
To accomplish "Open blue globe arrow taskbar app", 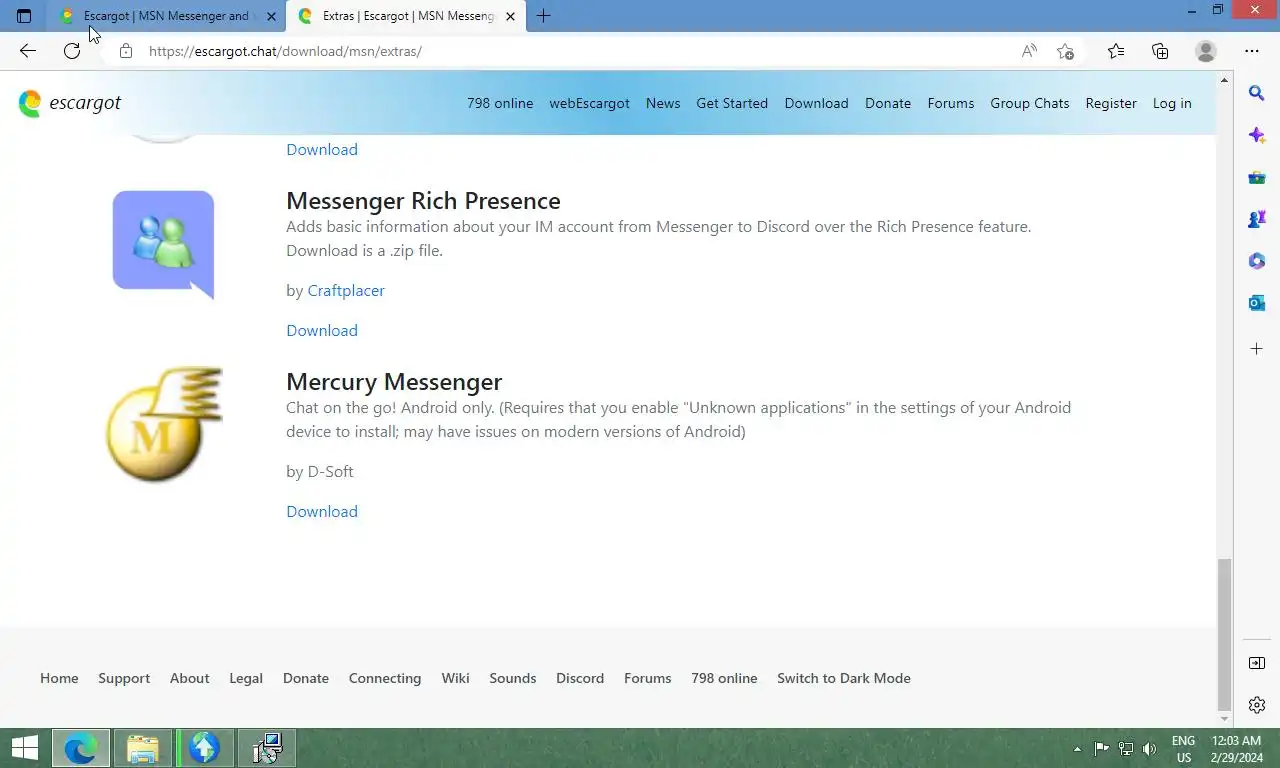I will (204, 748).
